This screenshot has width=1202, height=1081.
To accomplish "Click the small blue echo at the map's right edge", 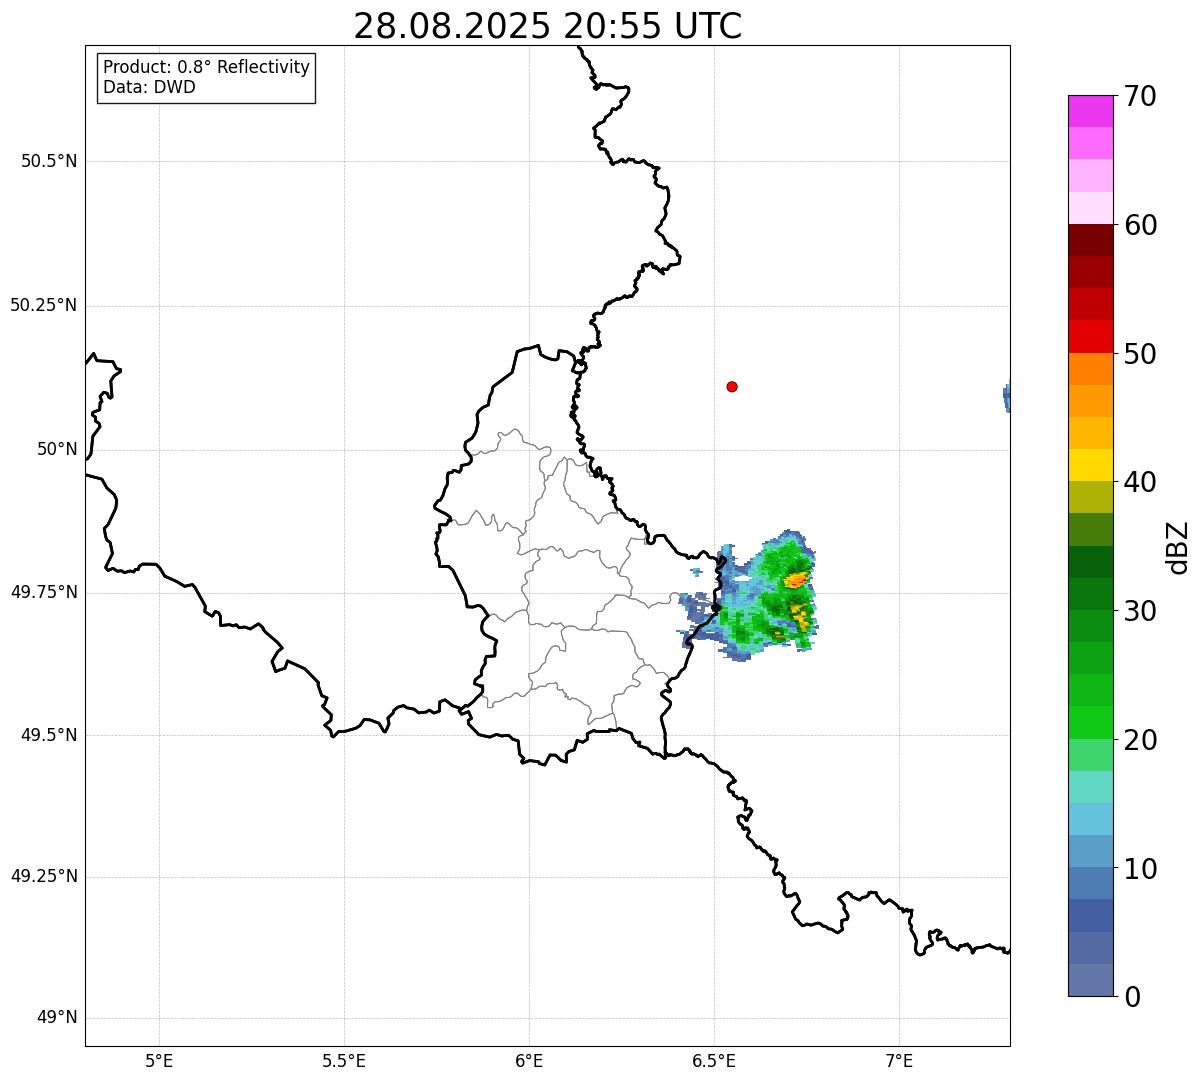I will tap(1006, 397).
